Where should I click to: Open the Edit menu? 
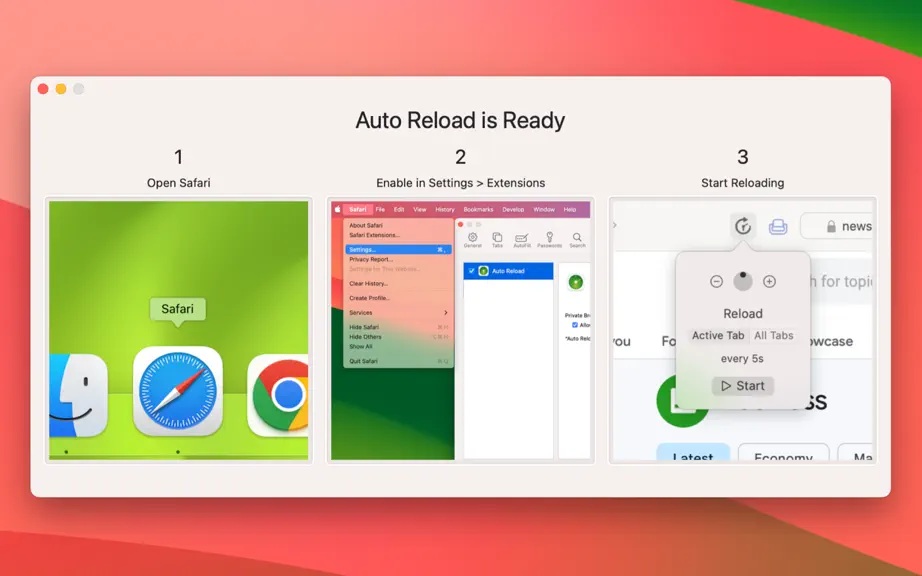(x=399, y=209)
